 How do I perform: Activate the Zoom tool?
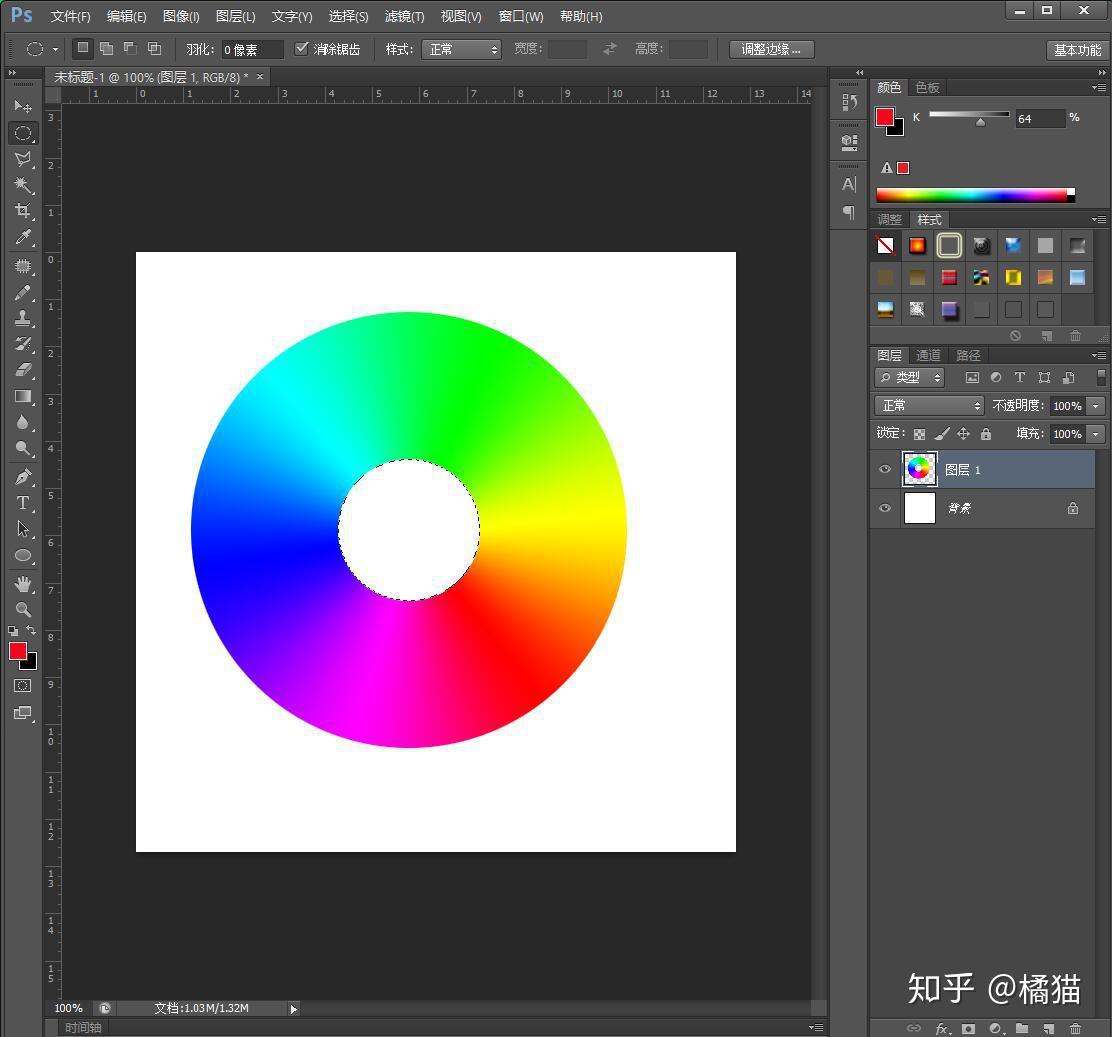pos(23,609)
